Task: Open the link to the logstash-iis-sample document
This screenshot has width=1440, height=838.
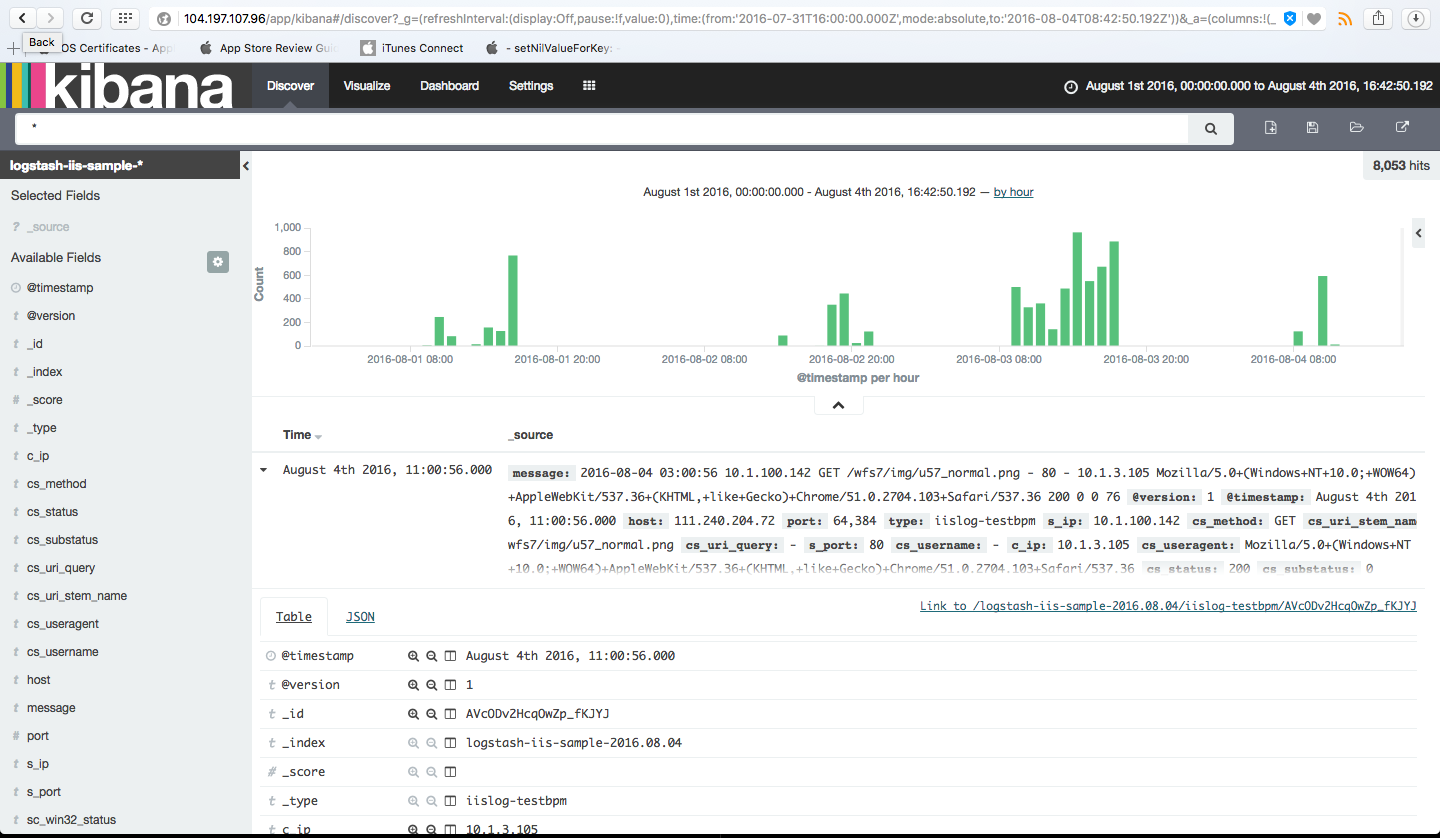Action: (x=1168, y=606)
